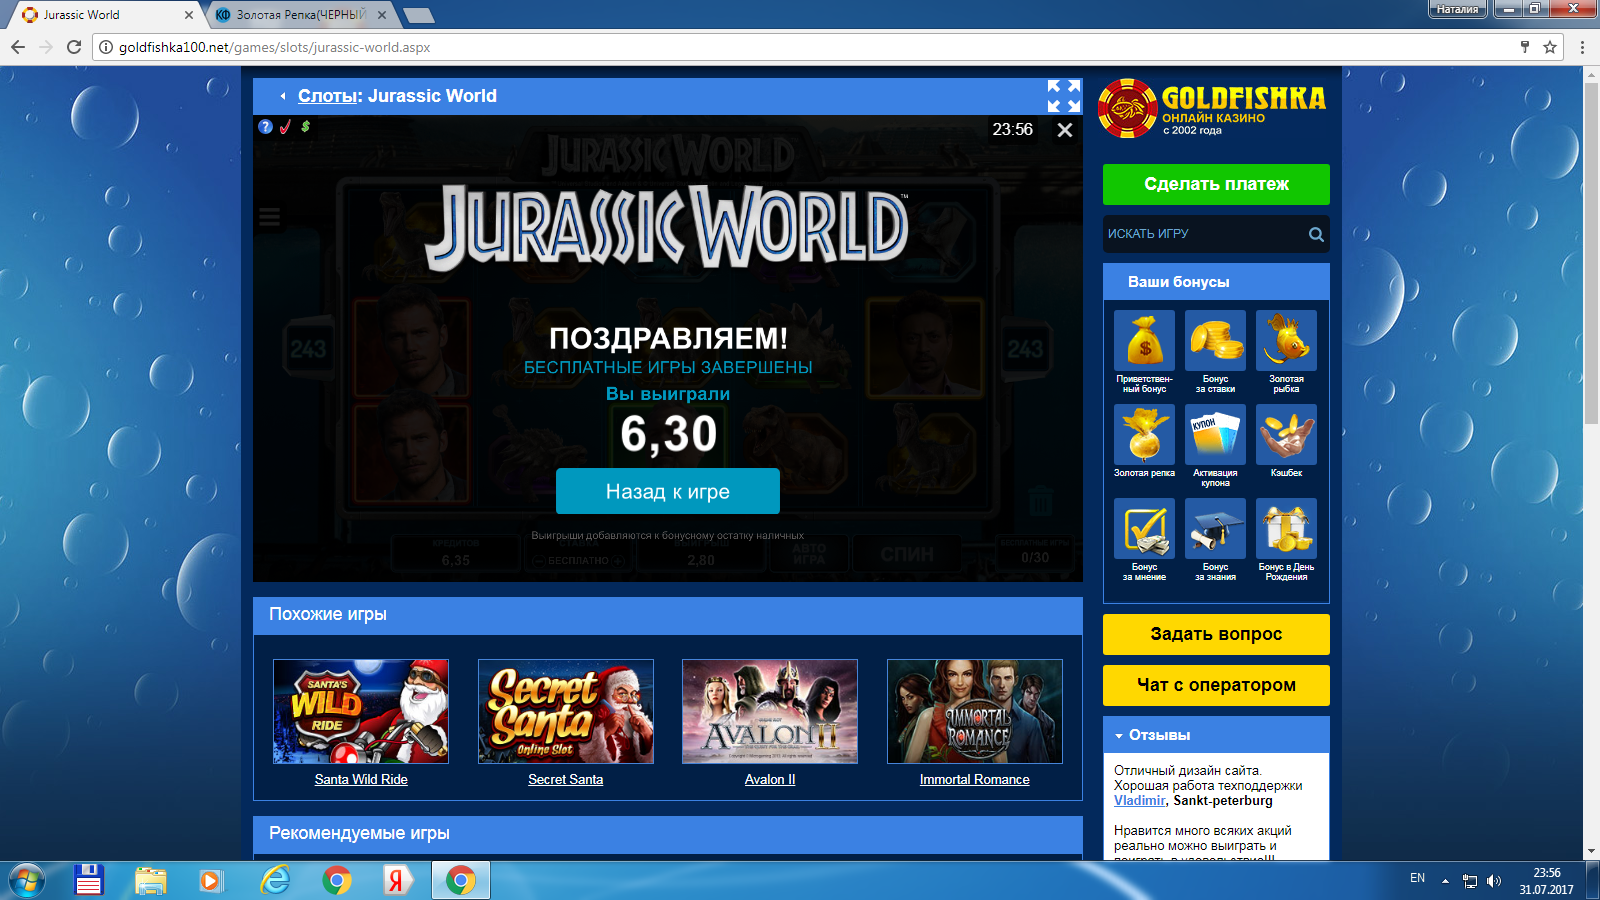Open the Welcome bonus money bag icon
This screenshot has width=1600, height=900.
click(1144, 341)
